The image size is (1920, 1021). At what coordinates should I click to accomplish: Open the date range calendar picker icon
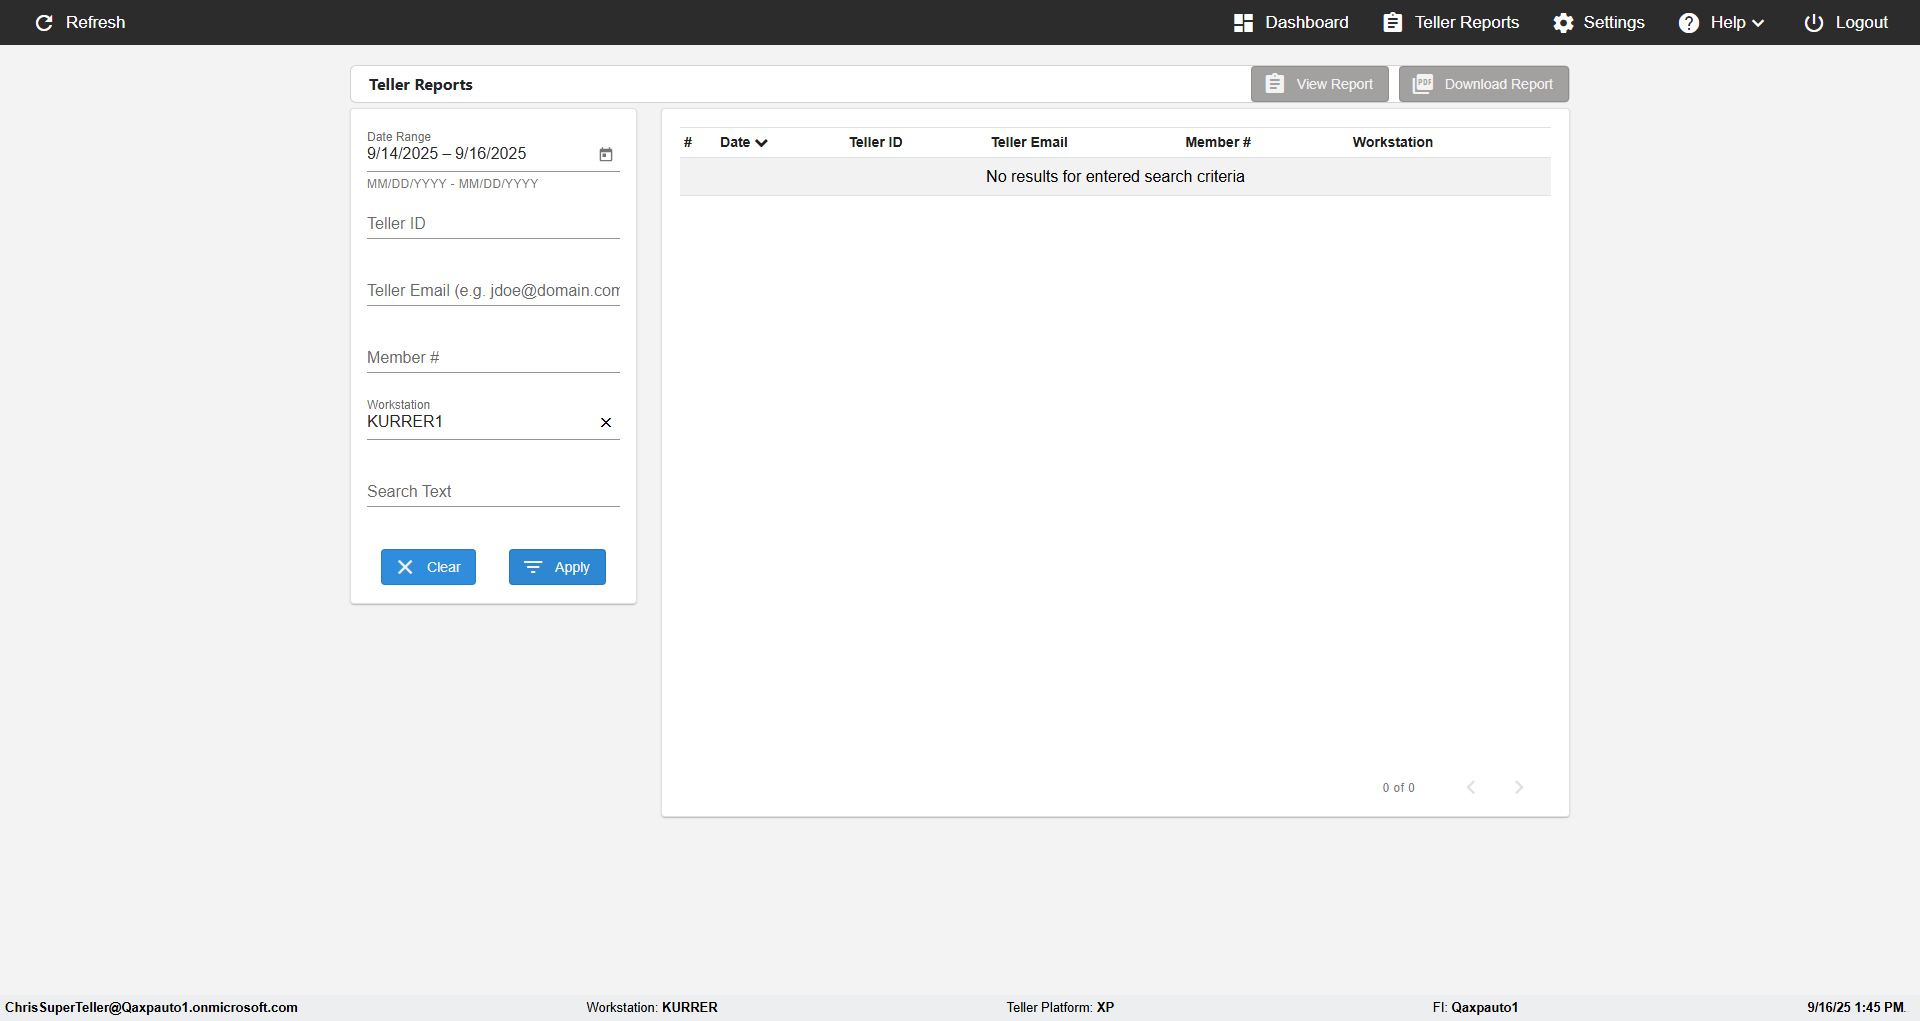pyautogui.click(x=606, y=154)
